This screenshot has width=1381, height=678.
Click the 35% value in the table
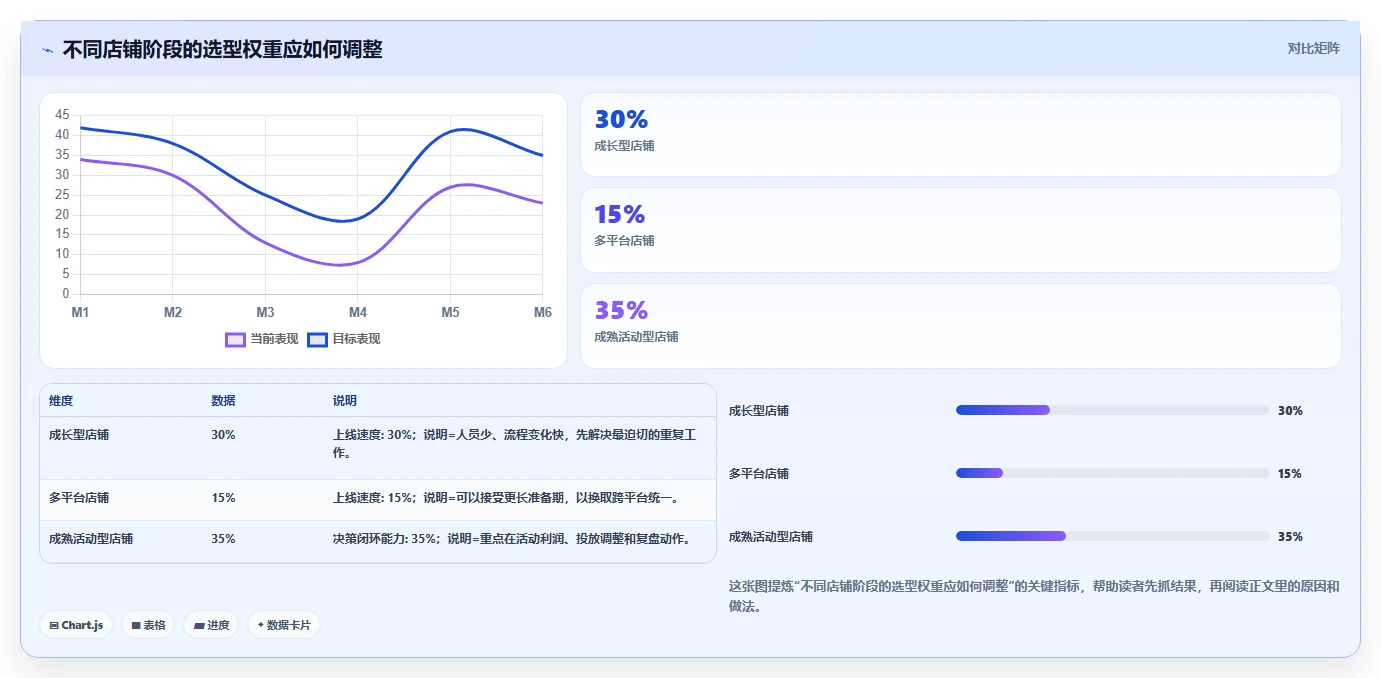click(223, 539)
